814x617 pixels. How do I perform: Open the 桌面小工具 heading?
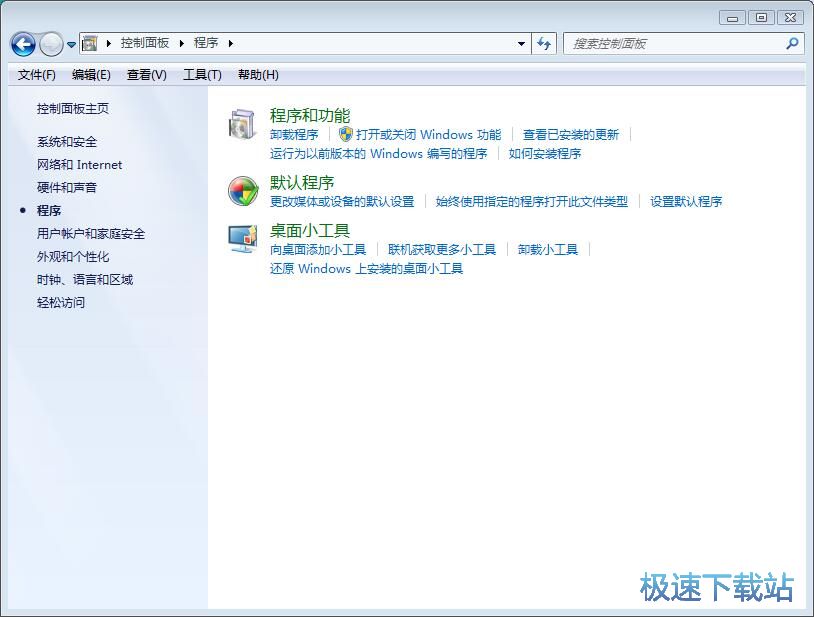310,230
